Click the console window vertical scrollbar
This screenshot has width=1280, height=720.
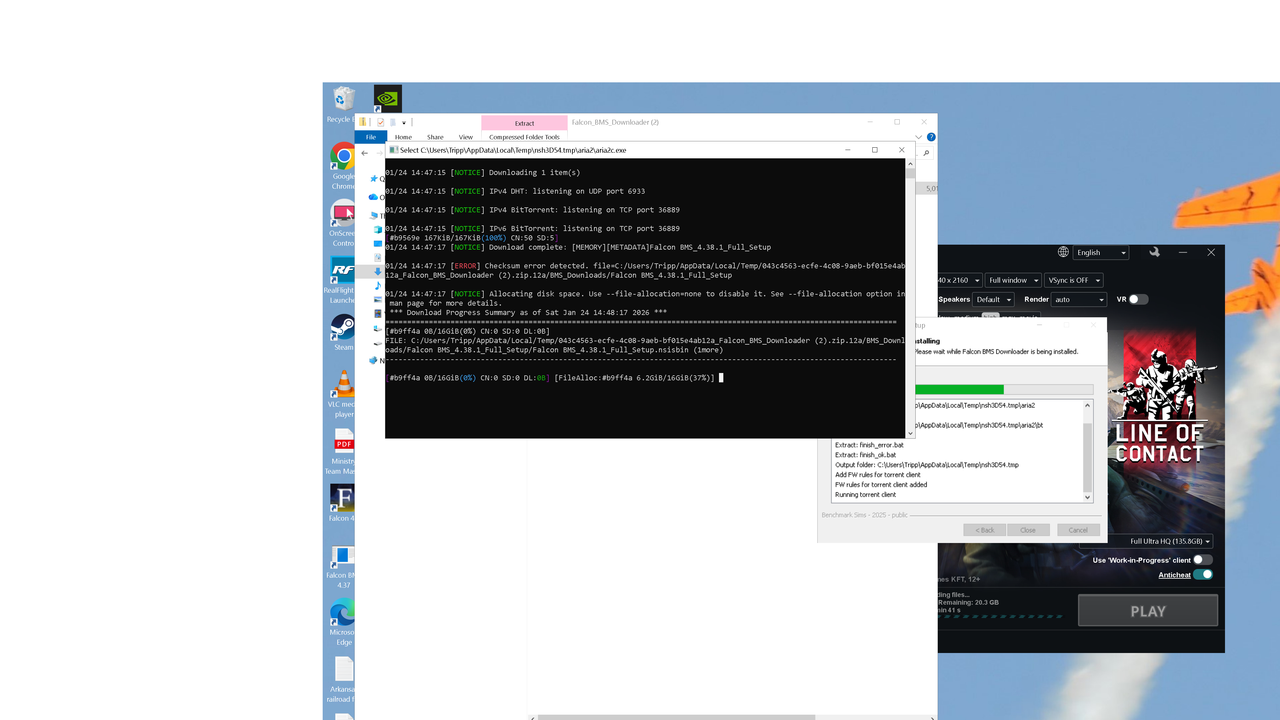(910, 298)
